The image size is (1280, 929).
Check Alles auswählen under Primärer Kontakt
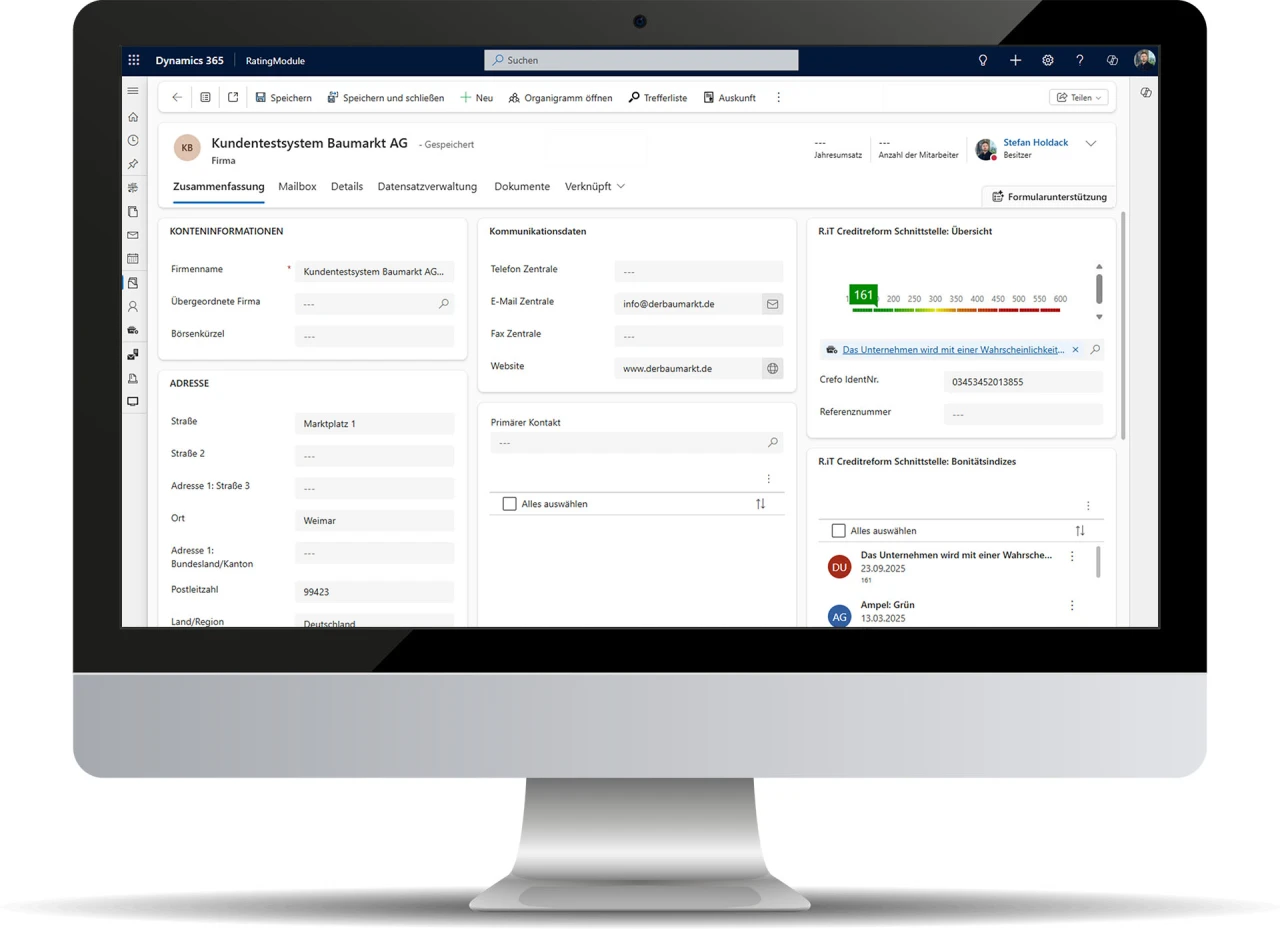coord(510,504)
